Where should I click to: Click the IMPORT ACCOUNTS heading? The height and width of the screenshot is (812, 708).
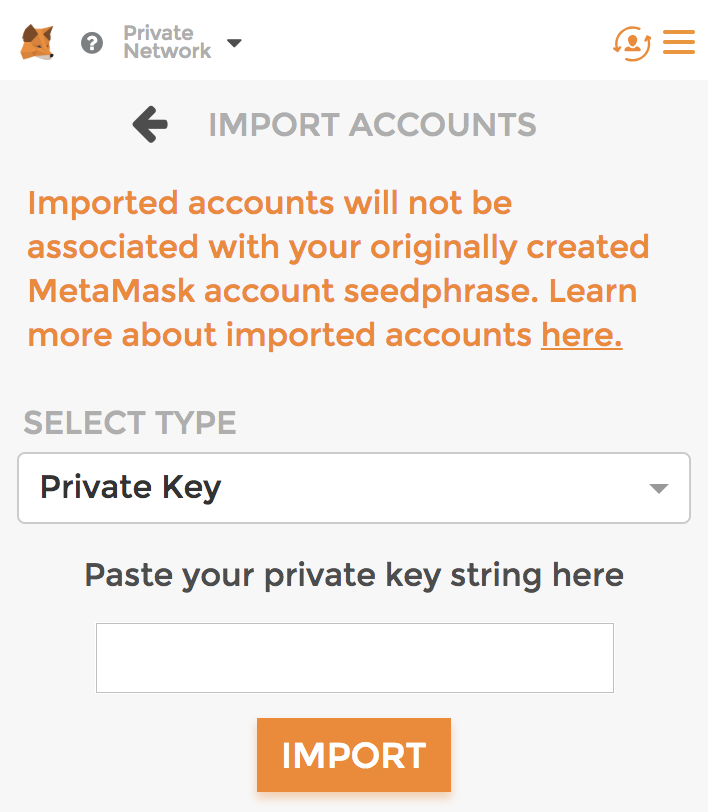(372, 125)
